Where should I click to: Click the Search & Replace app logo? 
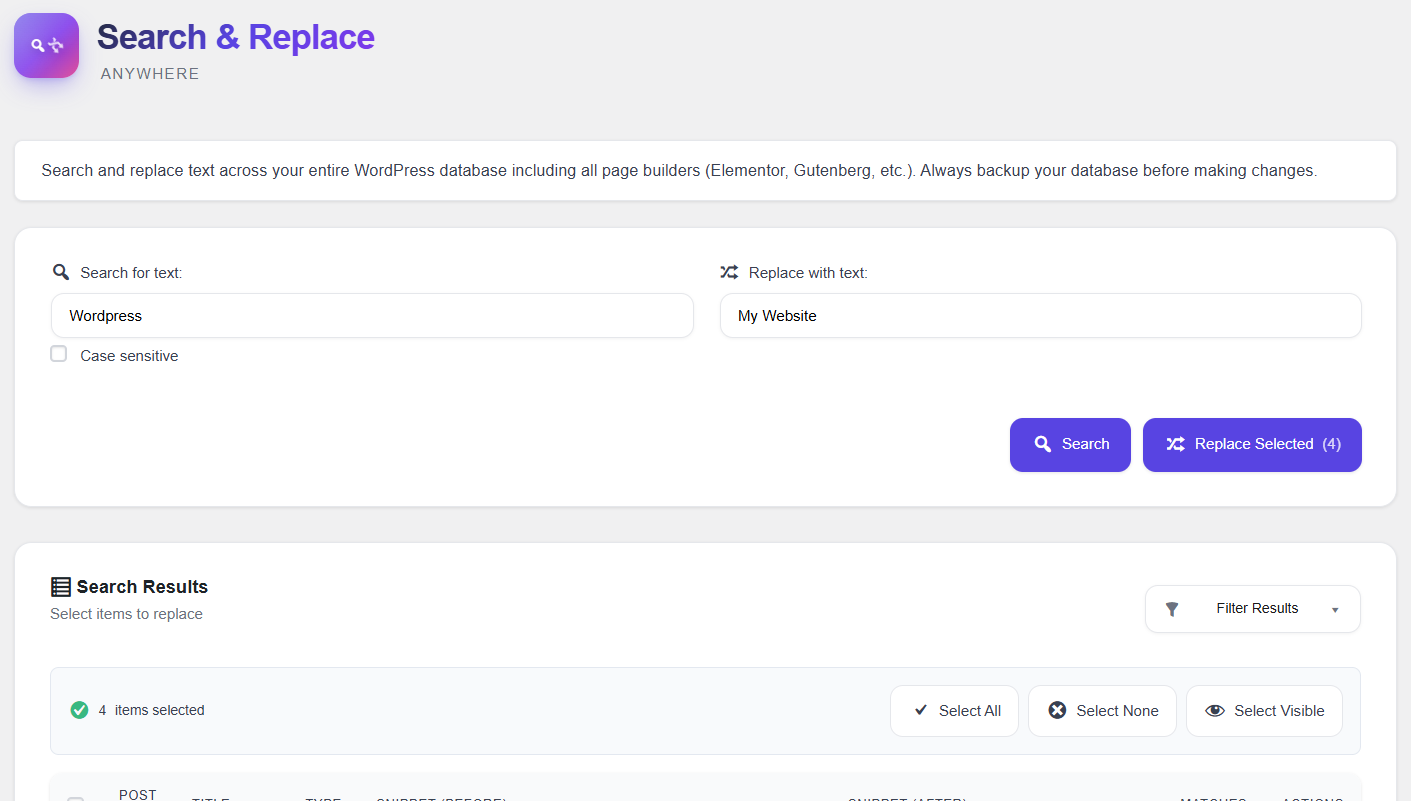46,45
